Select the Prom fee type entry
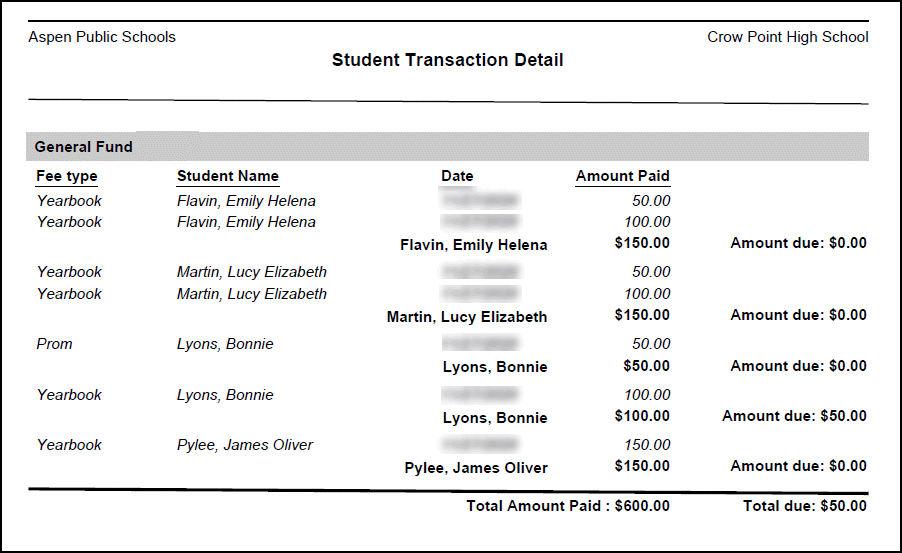 (x=55, y=344)
